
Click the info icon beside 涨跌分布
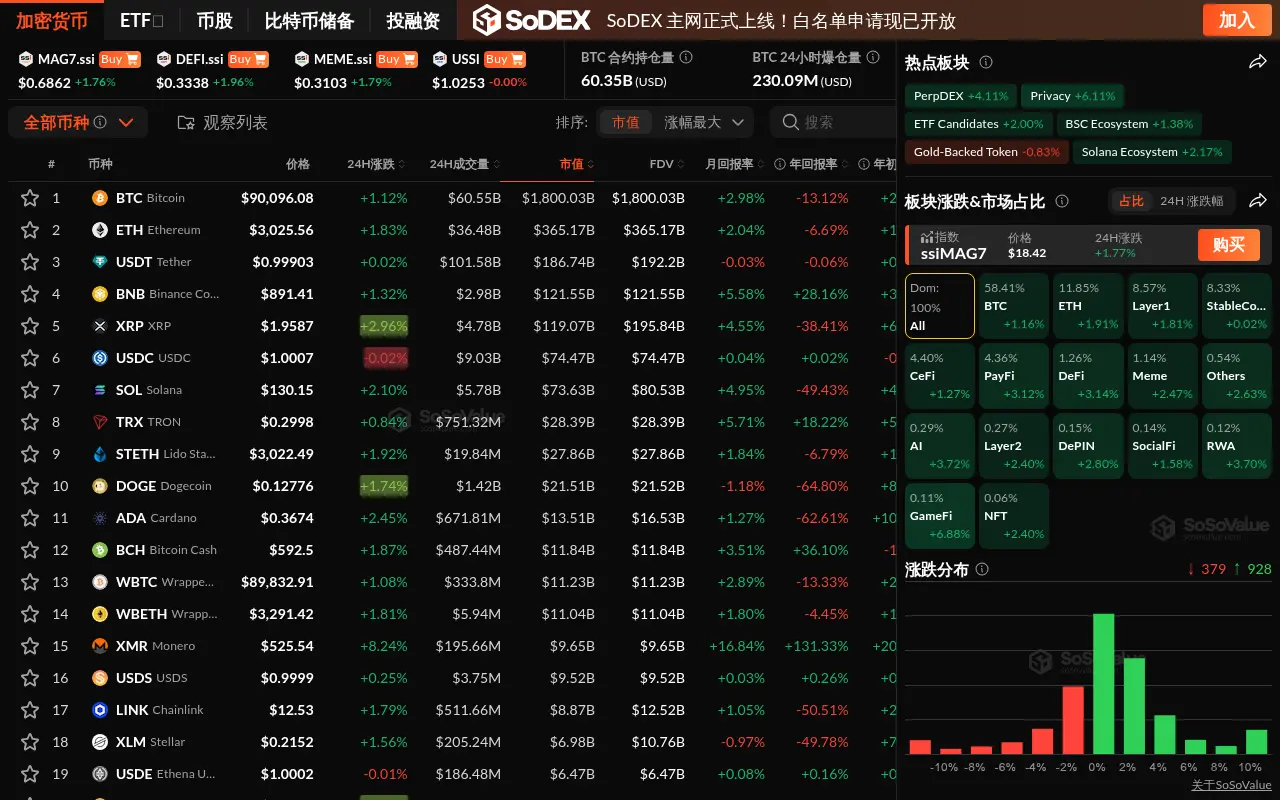tap(982, 569)
